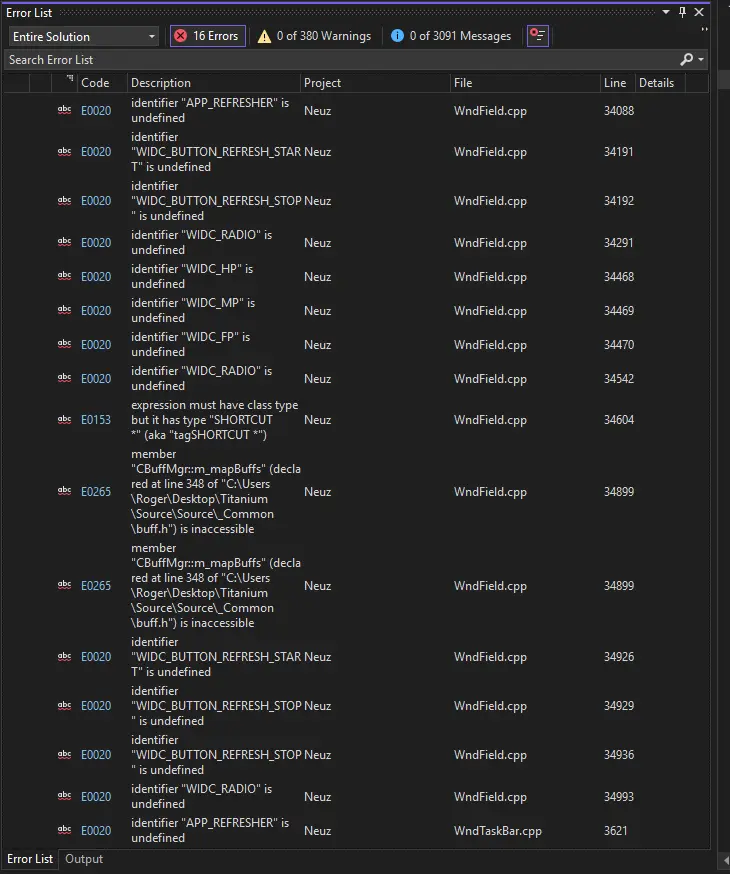Click IntelliSense error icon on line 34926 row
The width and height of the screenshot is (730, 874).
click(65, 656)
